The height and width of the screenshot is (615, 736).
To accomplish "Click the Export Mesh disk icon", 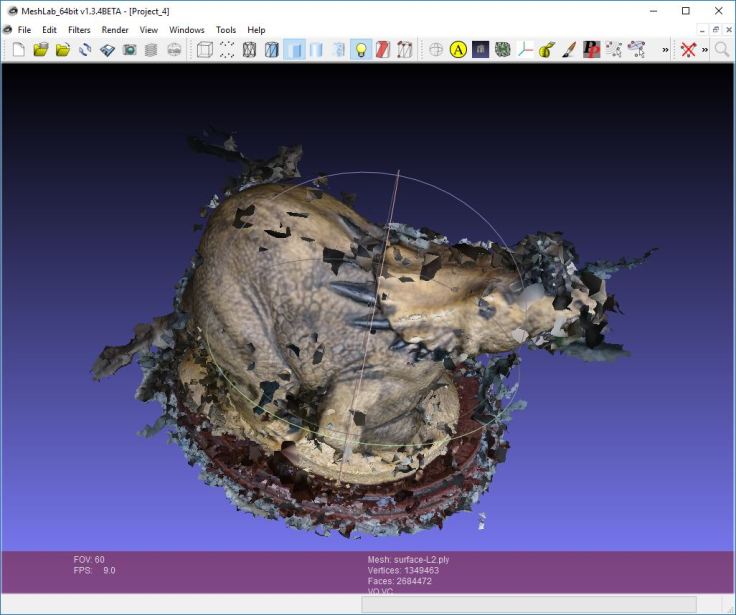I will [x=107, y=49].
